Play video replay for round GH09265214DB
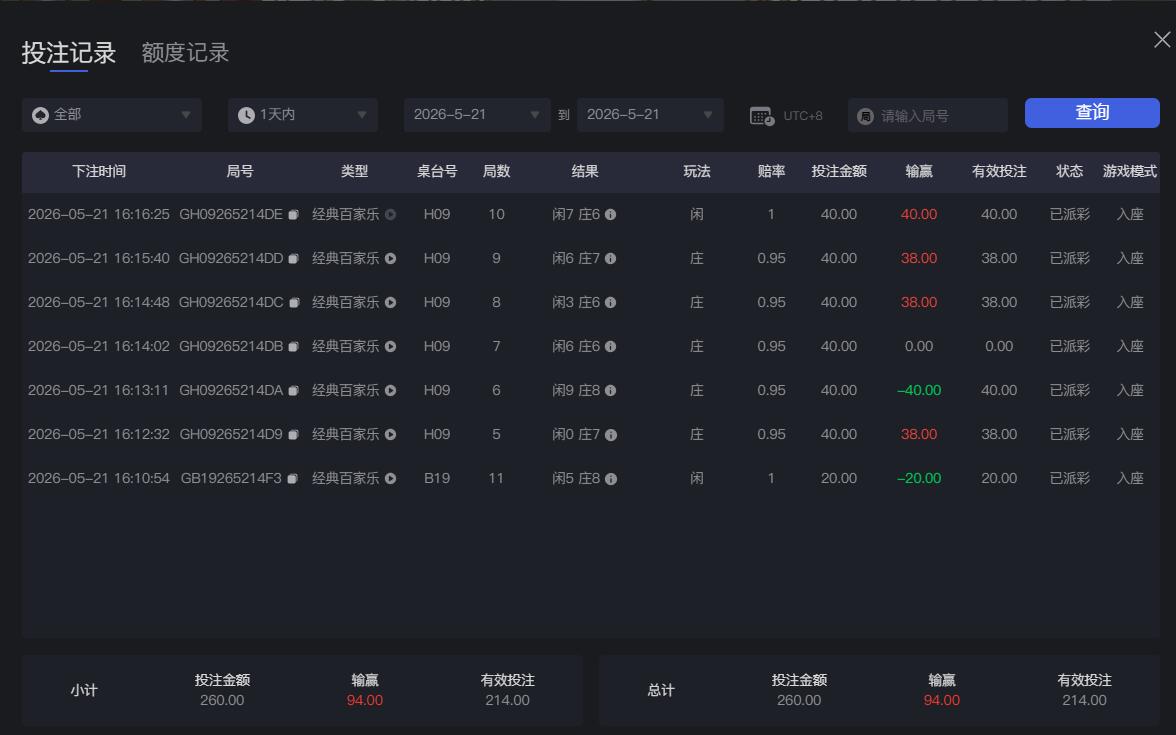Image resolution: width=1176 pixels, height=735 pixels. tap(391, 346)
